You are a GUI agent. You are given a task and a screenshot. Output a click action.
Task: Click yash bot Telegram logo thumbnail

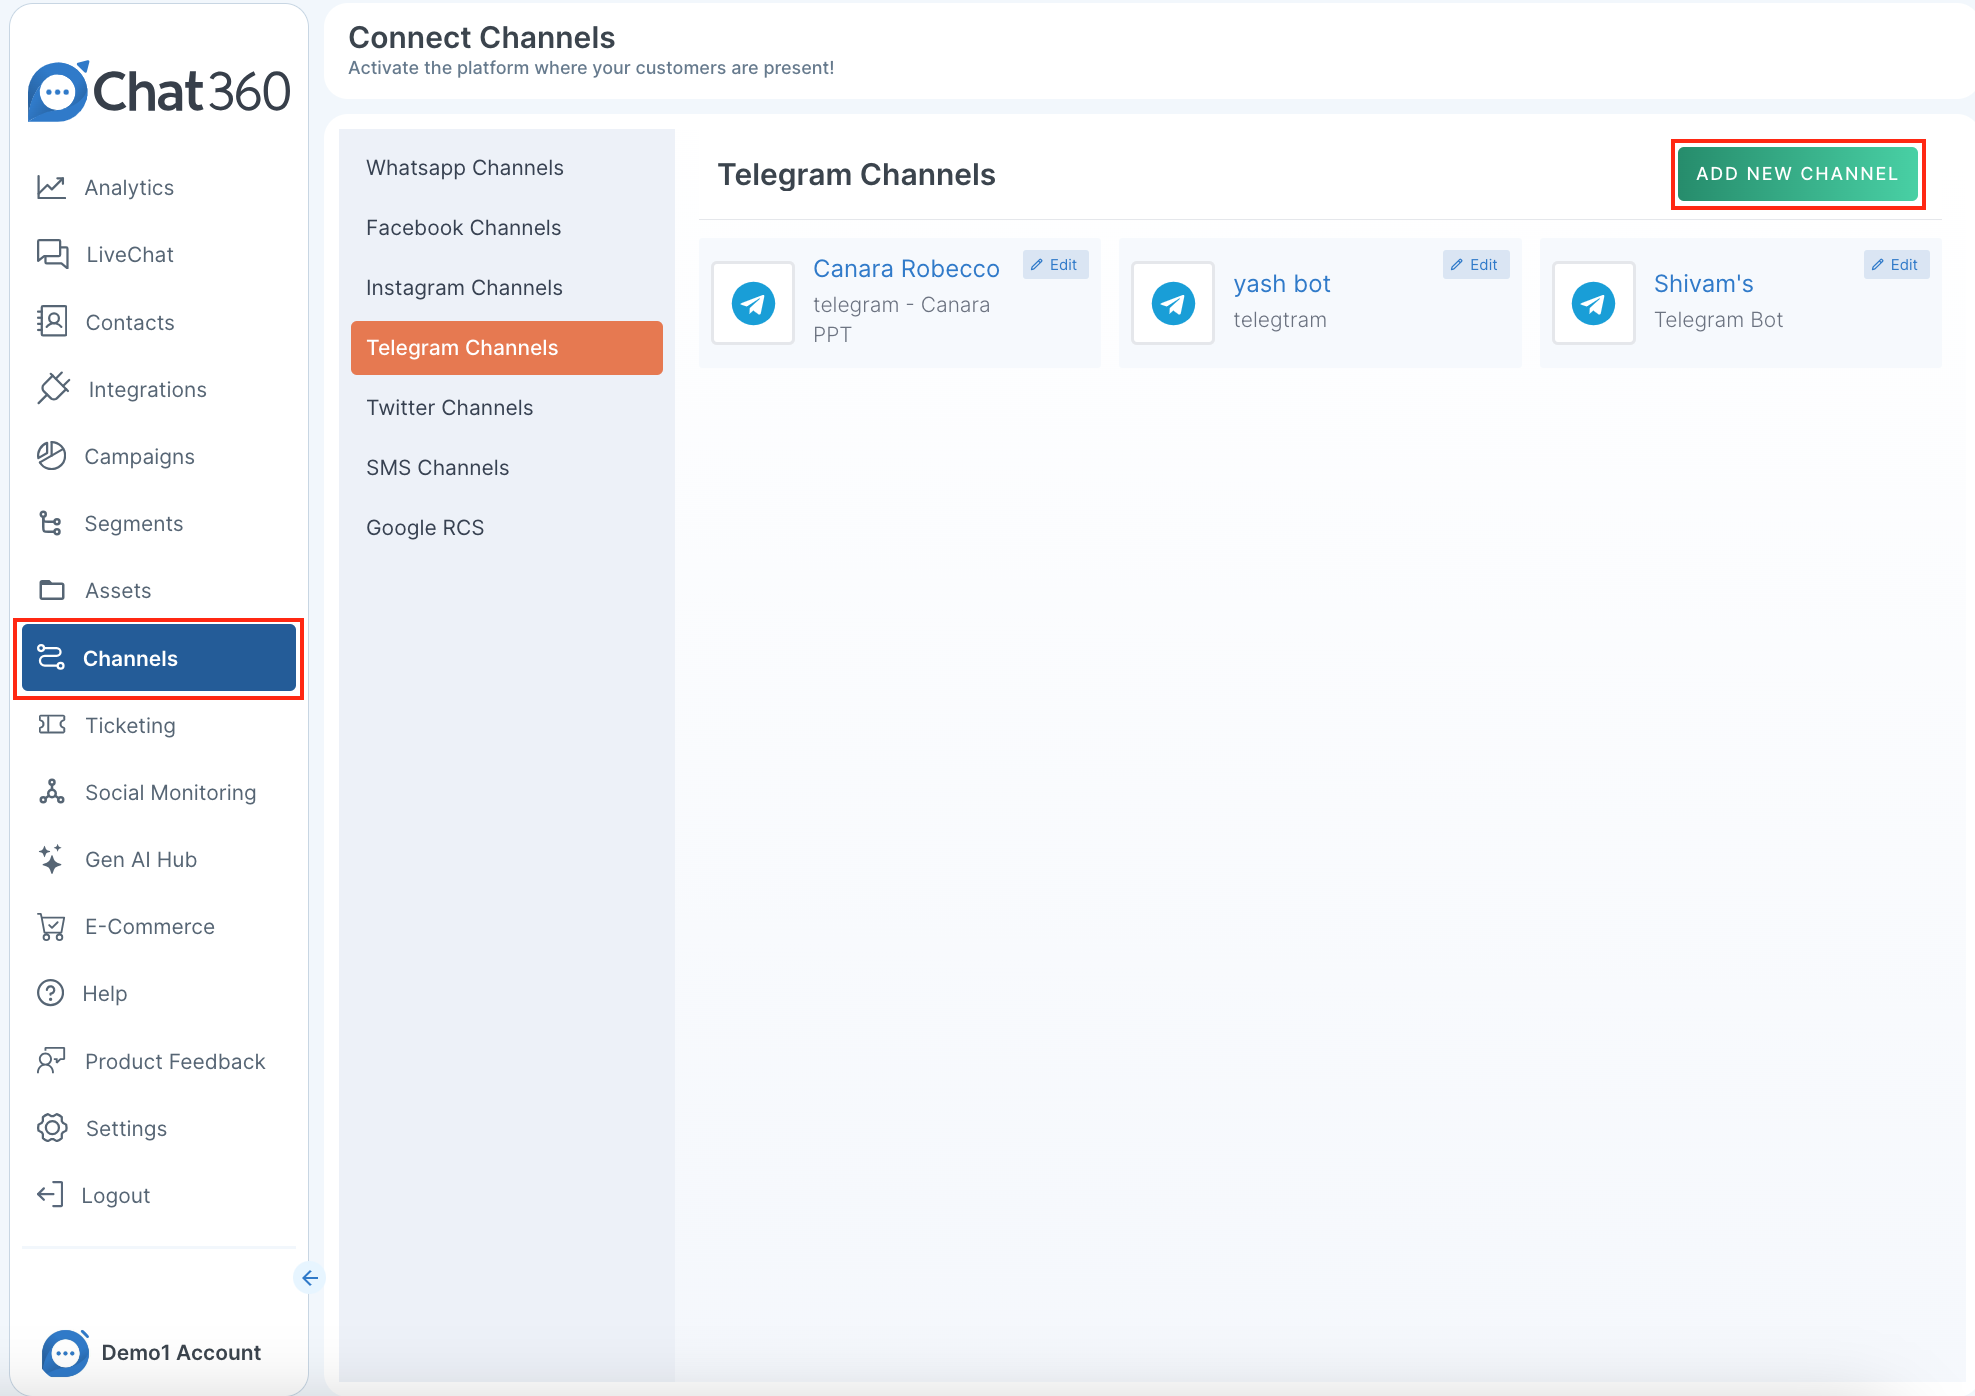1173,303
